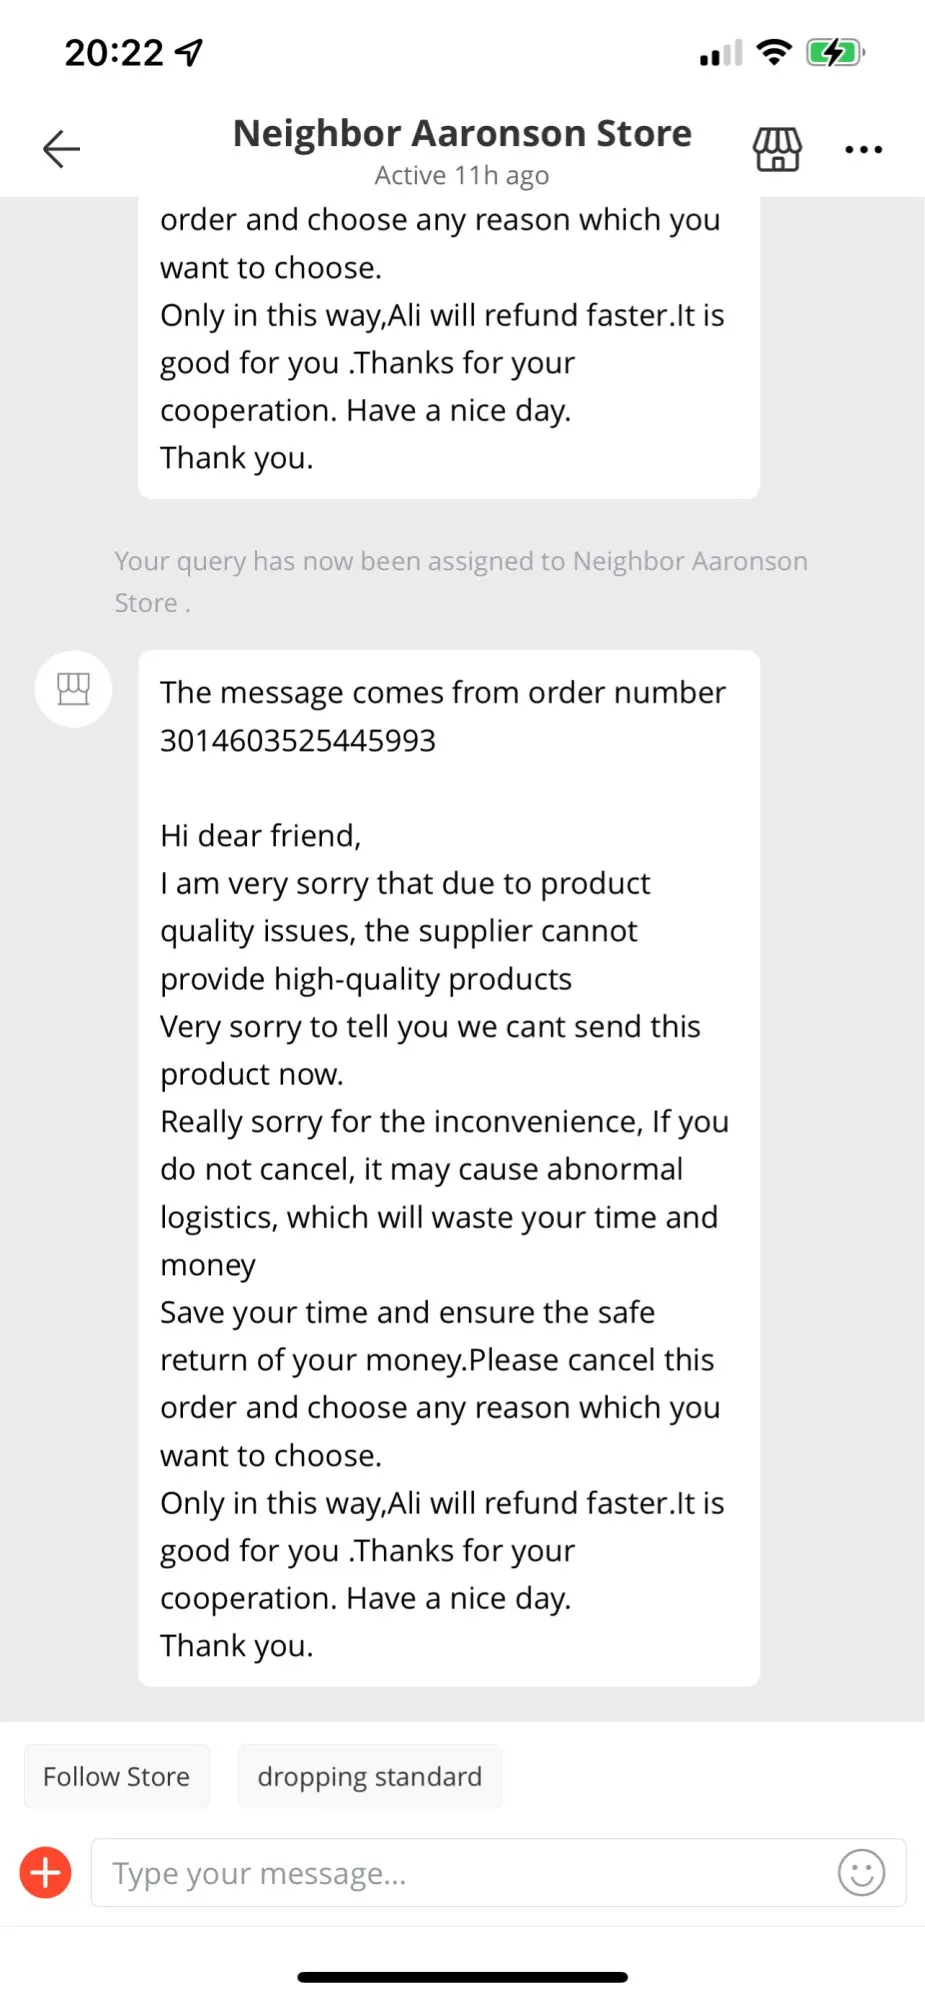
Task: Go back using the left arrow
Action: pos(61,149)
